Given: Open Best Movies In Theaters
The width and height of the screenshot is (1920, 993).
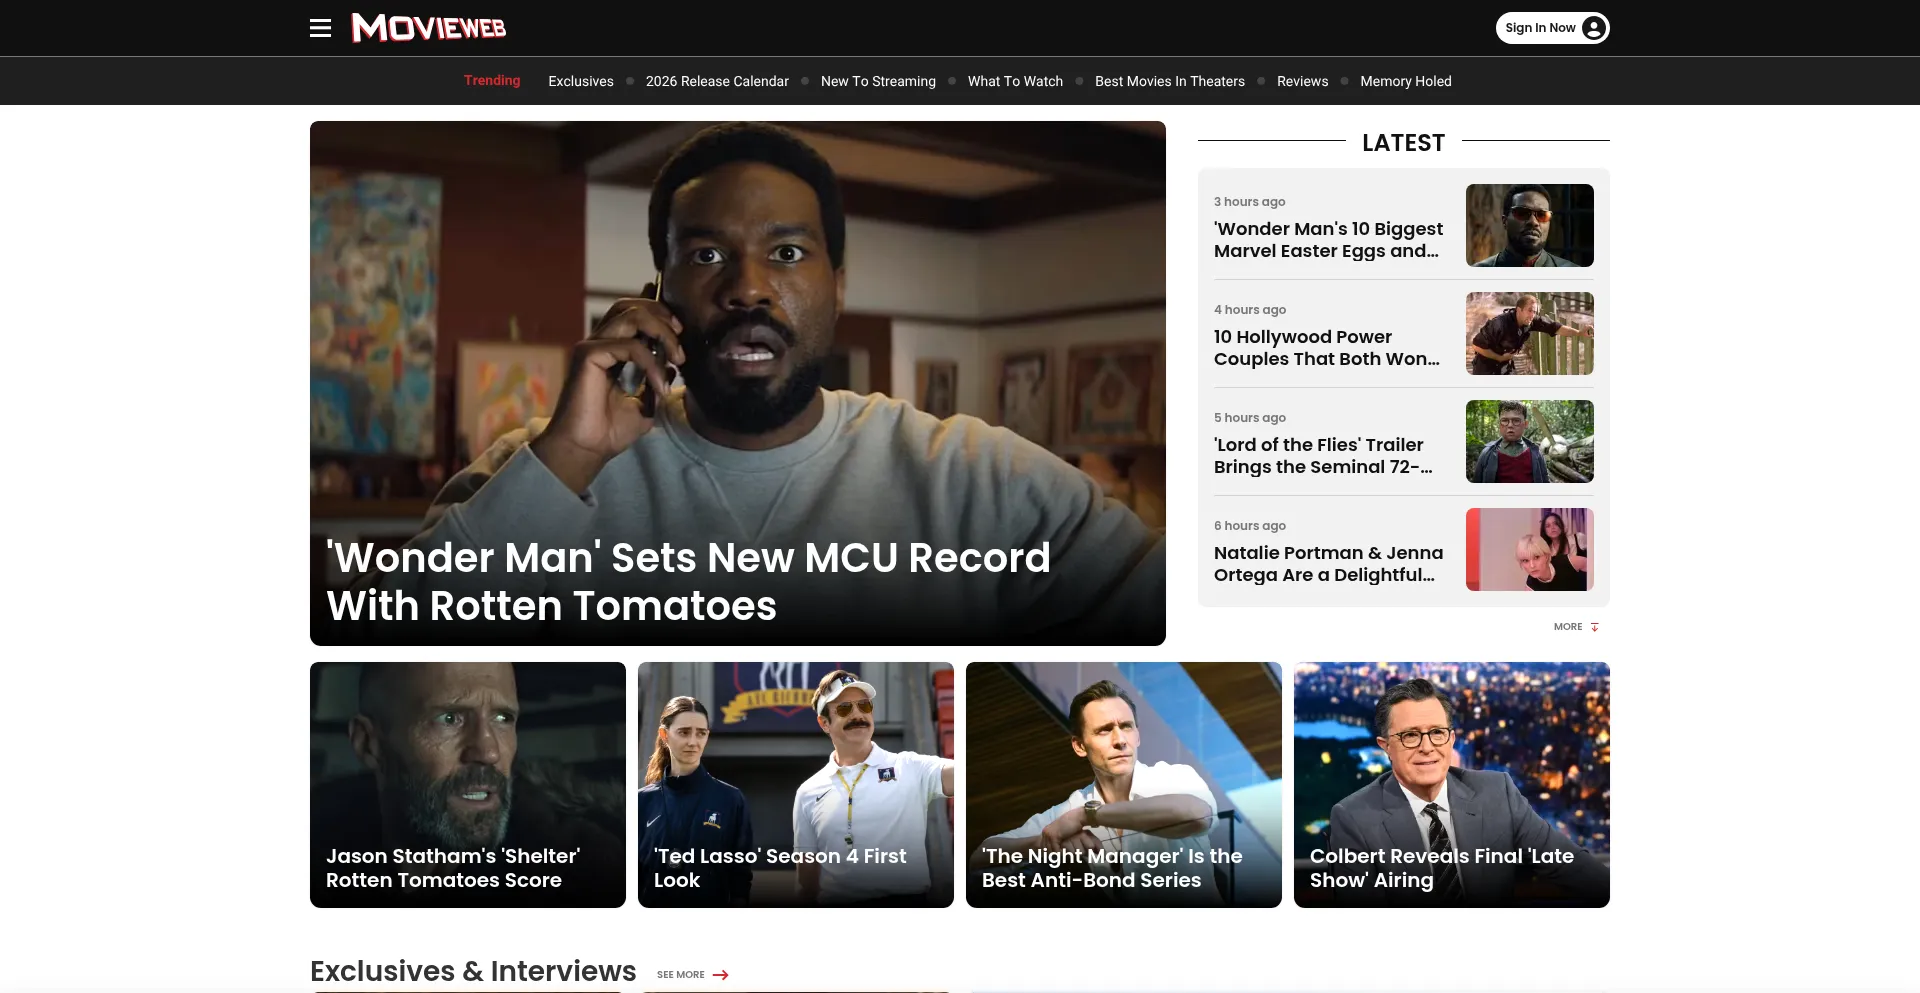Looking at the screenshot, I should [1170, 81].
